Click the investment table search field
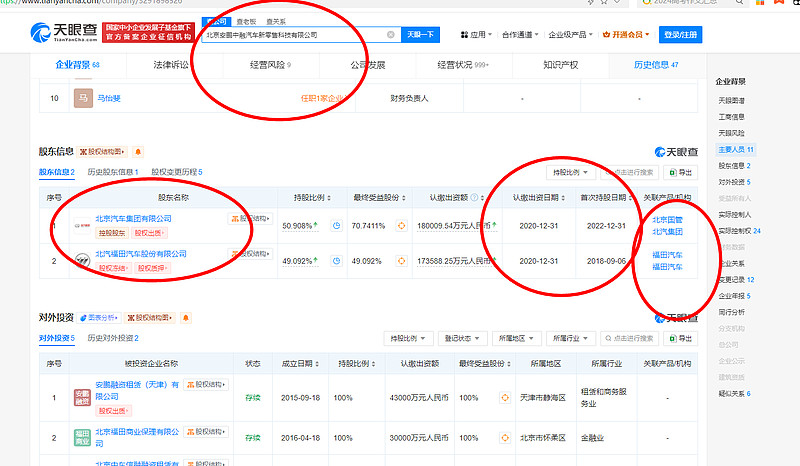This screenshot has height=466, width=800. pos(630,338)
